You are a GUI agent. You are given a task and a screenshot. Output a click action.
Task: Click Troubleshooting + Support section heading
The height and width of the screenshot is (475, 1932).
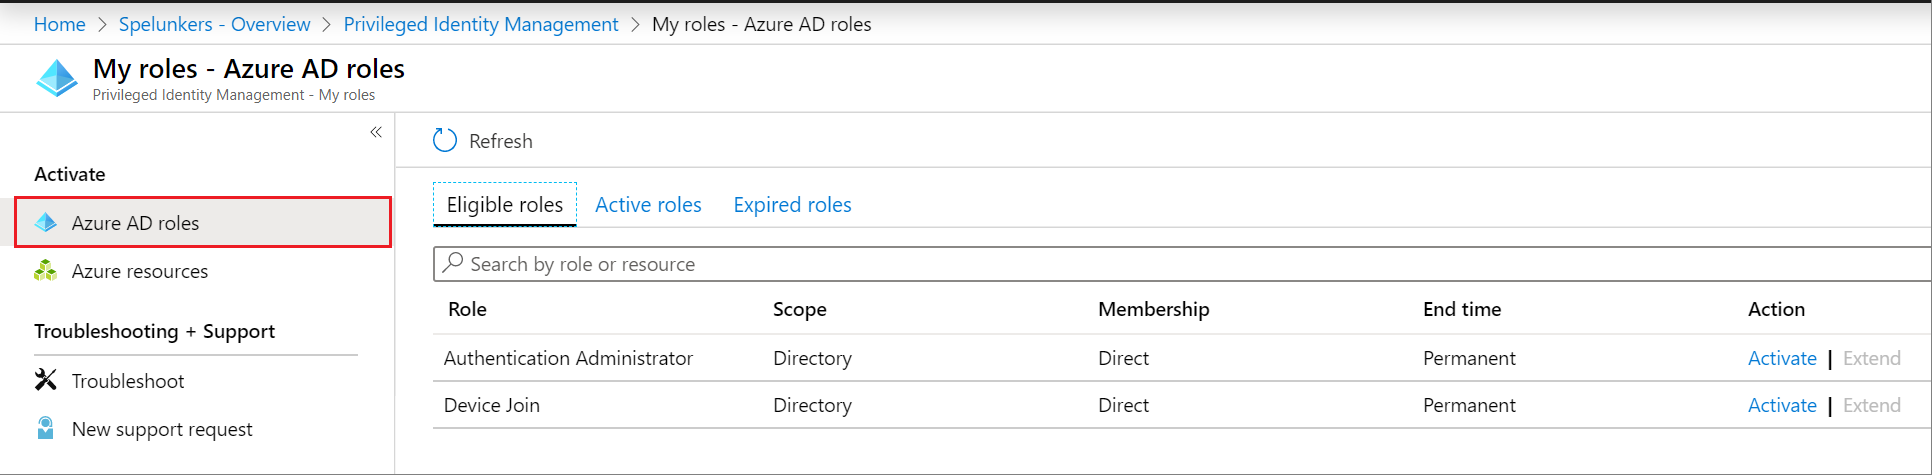(154, 331)
